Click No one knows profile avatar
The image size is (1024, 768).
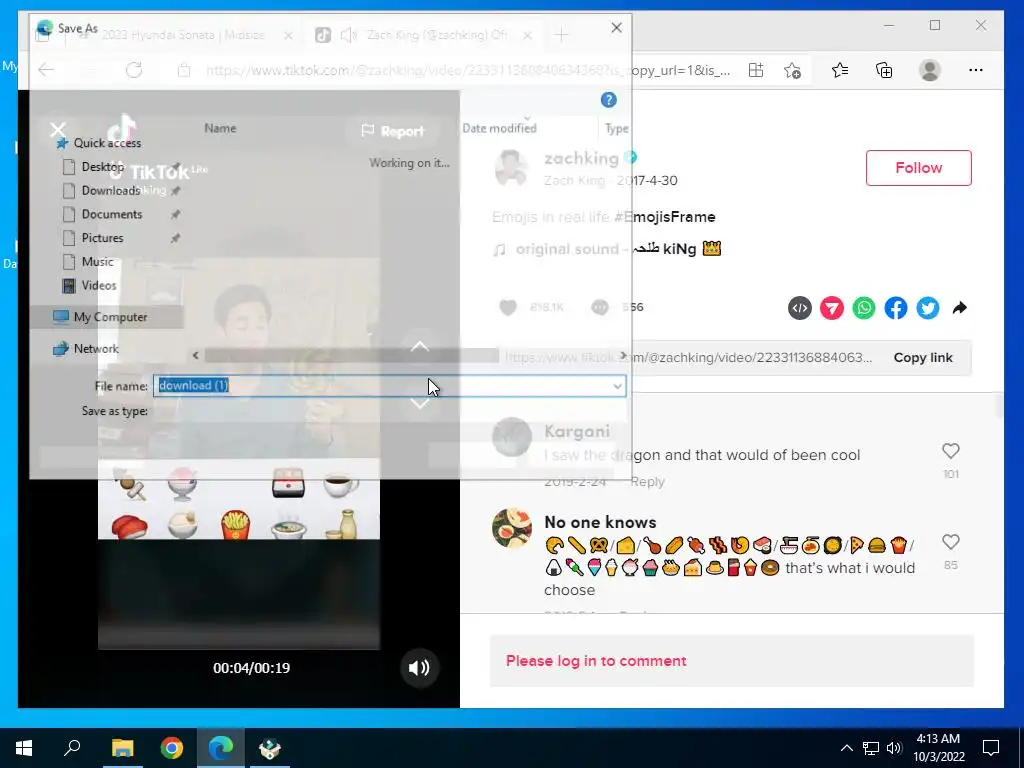click(x=511, y=528)
